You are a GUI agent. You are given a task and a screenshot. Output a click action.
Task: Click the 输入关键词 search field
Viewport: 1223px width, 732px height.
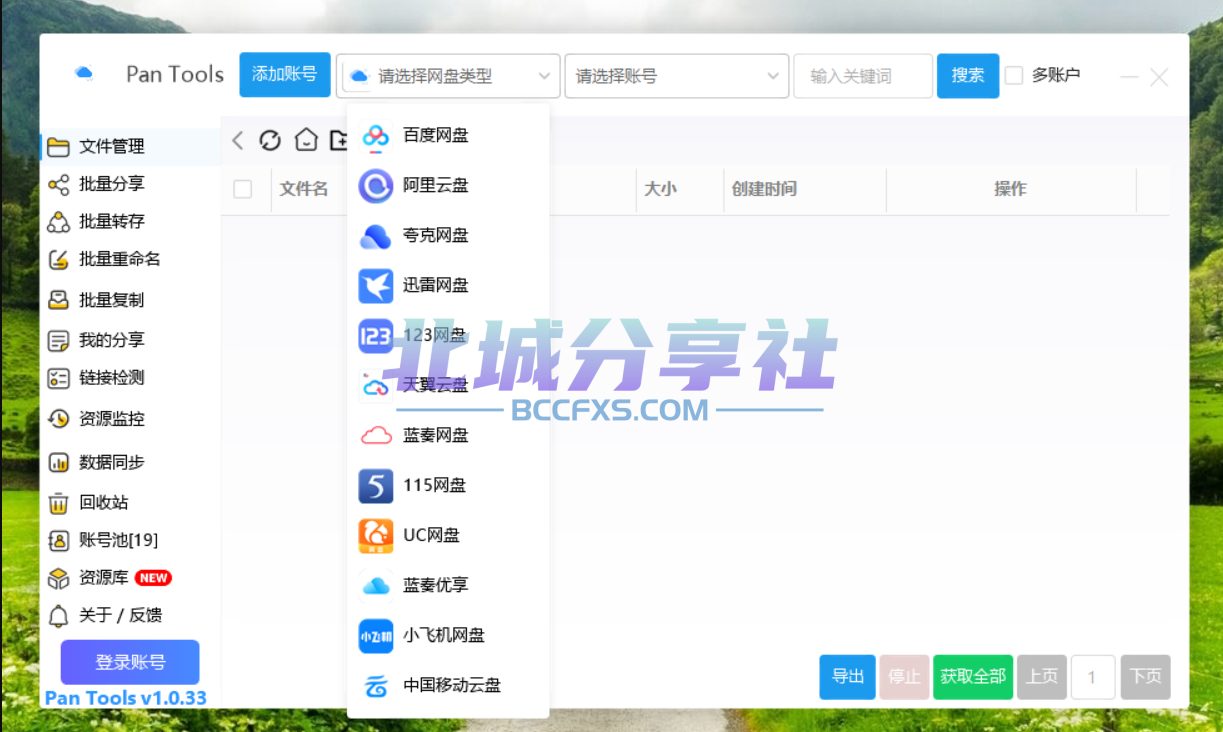863,76
